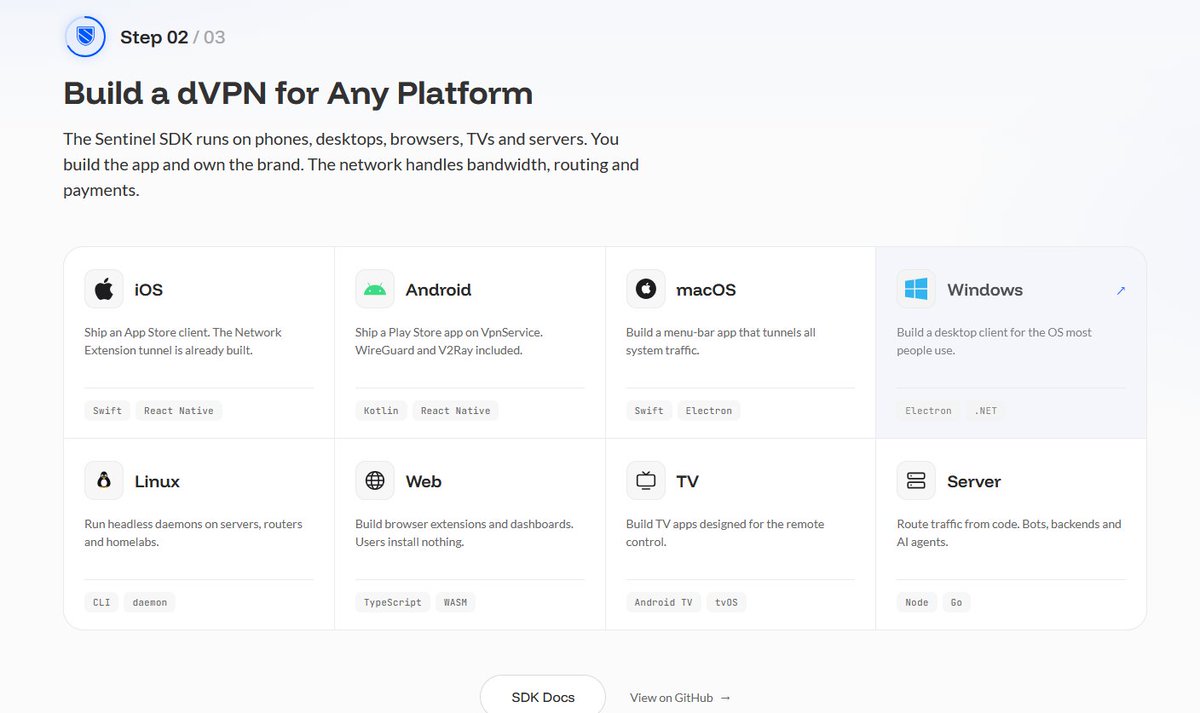Select the CLI tag
This screenshot has width=1200, height=713.
click(x=102, y=603)
